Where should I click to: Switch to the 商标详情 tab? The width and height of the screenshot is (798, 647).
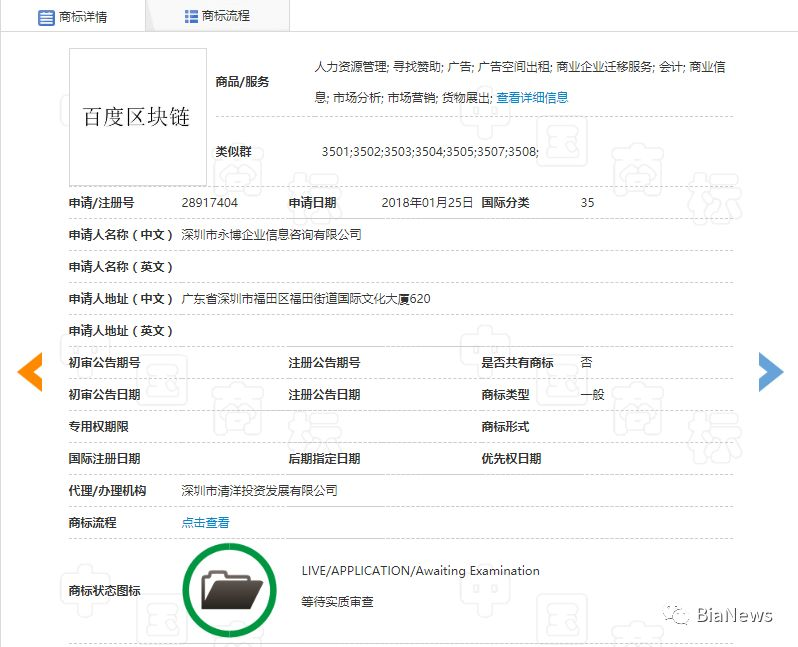point(73,17)
